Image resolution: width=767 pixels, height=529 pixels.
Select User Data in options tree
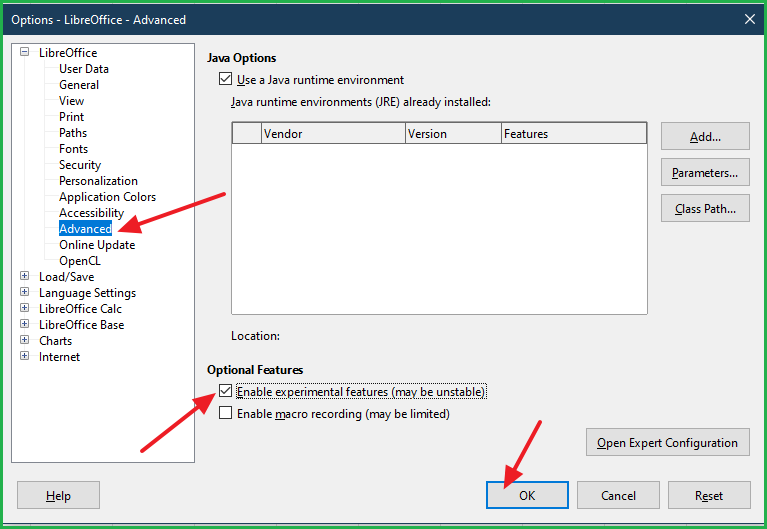point(84,69)
